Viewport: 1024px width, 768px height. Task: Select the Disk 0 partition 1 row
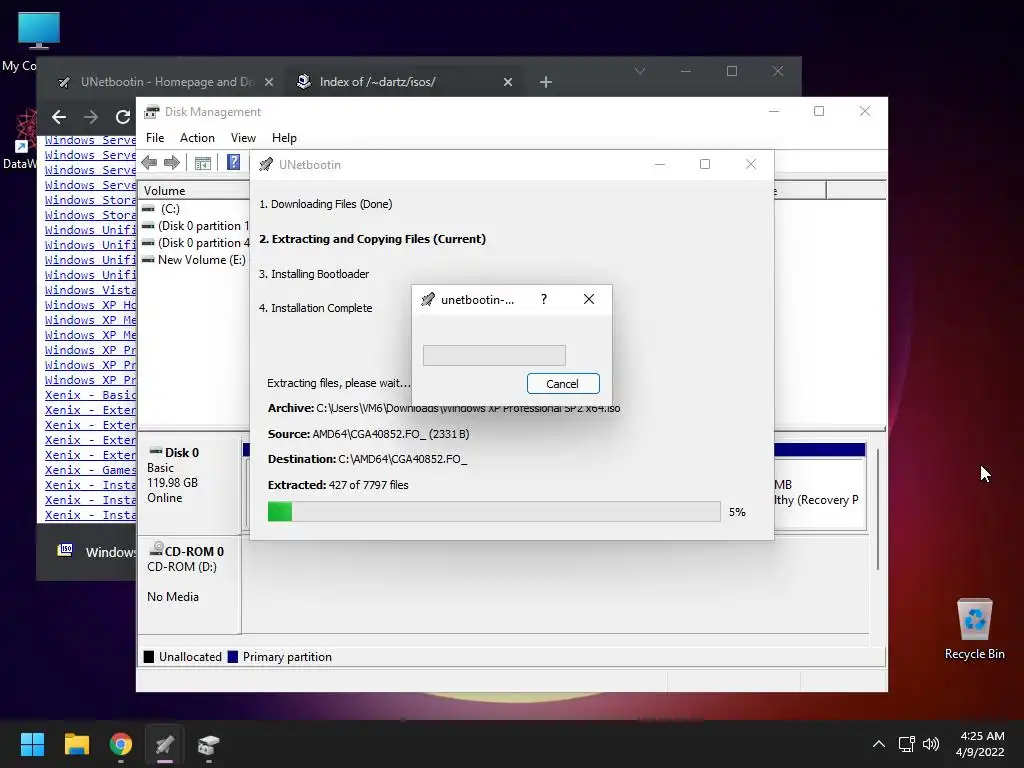click(x=195, y=226)
